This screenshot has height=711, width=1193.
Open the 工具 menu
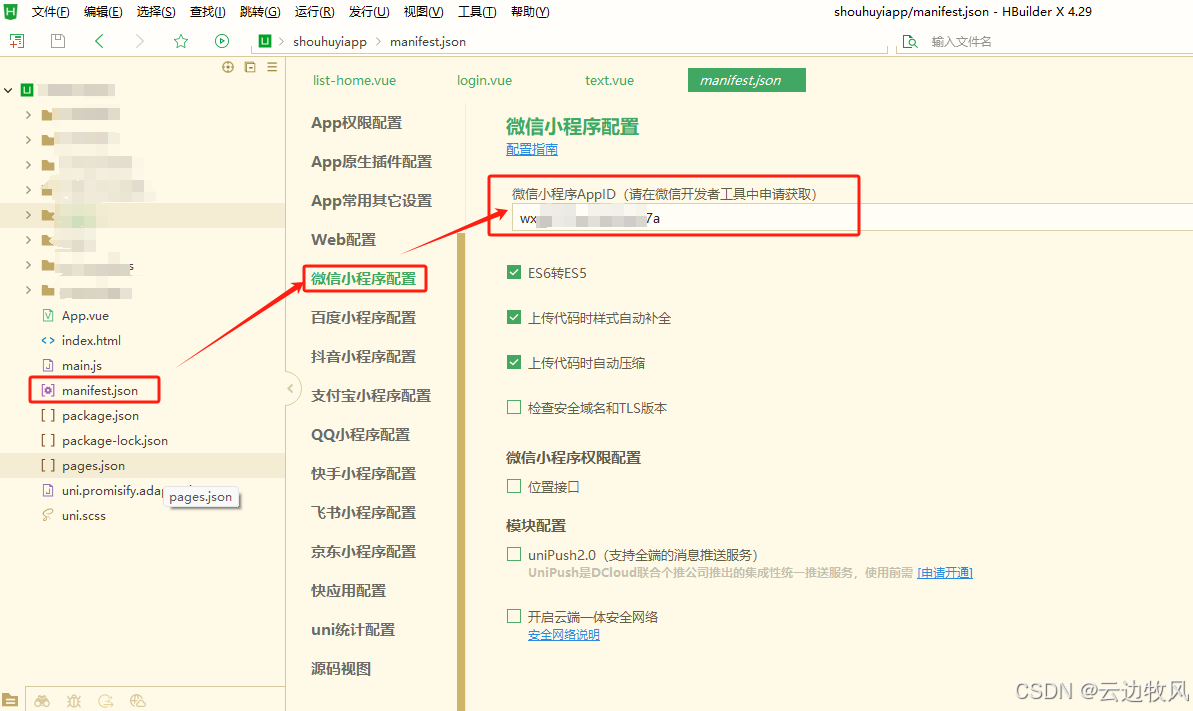[x=476, y=11]
